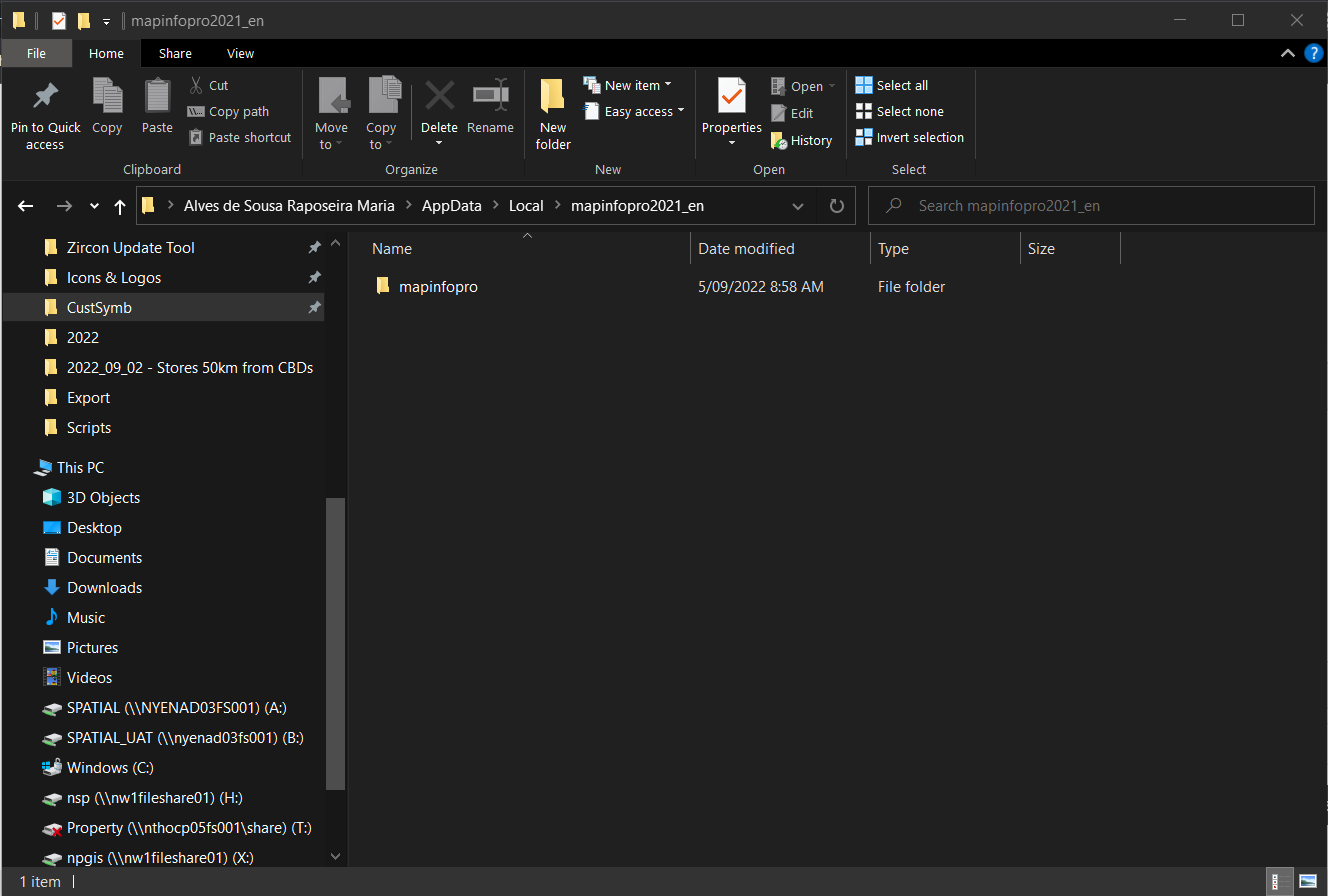Image resolution: width=1328 pixels, height=896 pixels.
Task: Open Windows (C:) drive
Action: (97, 768)
